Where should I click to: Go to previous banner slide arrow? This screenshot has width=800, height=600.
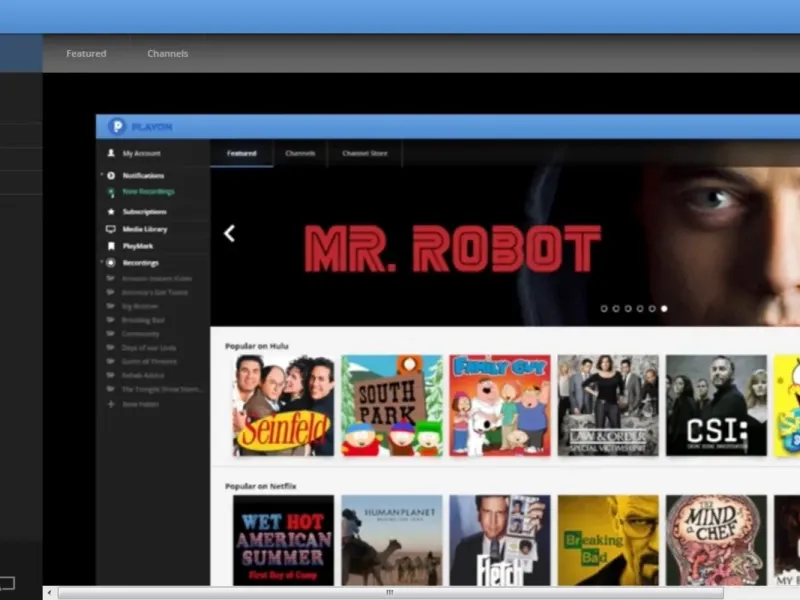tap(230, 234)
